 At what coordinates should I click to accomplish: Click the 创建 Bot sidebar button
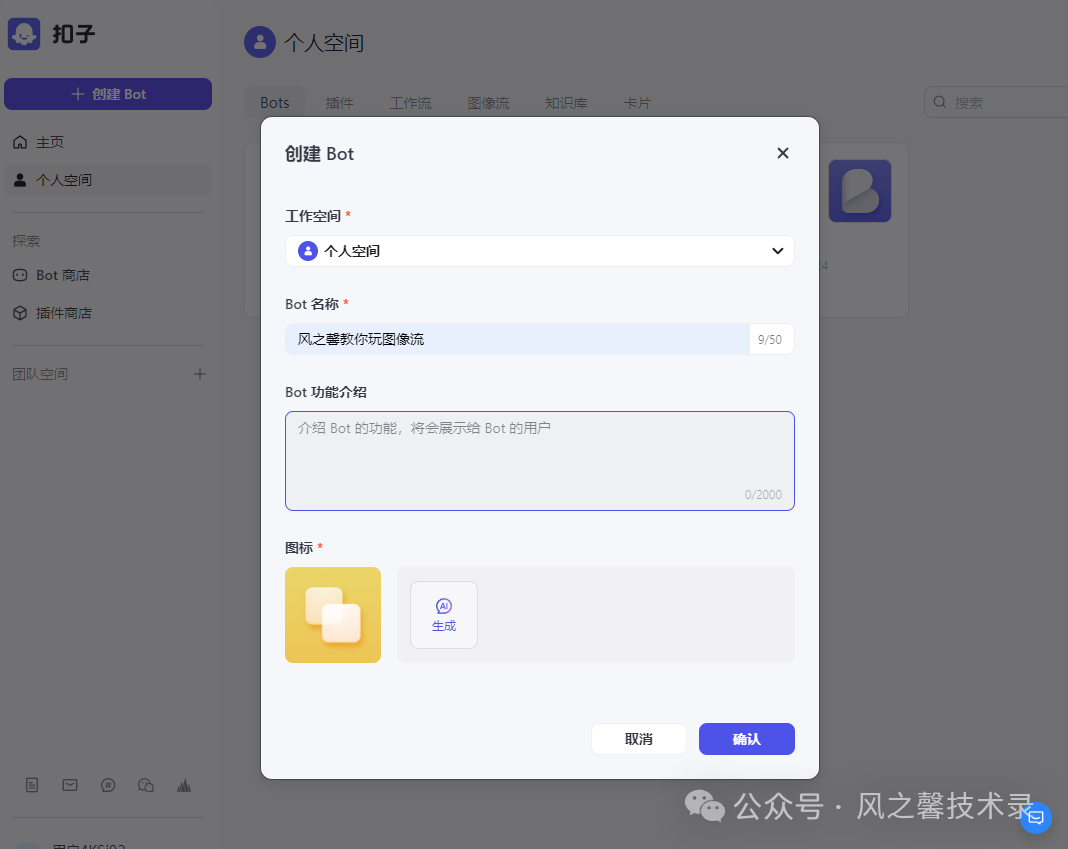click(x=108, y=94)
